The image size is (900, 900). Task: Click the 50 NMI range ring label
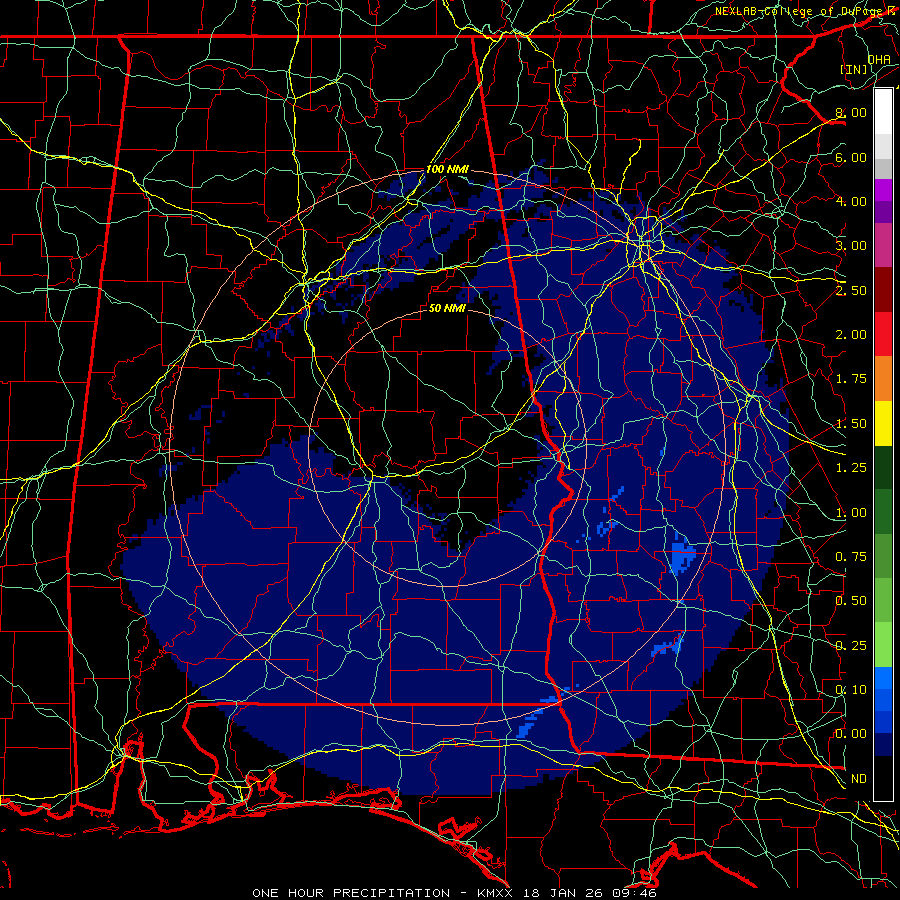(x=447, y=309)
